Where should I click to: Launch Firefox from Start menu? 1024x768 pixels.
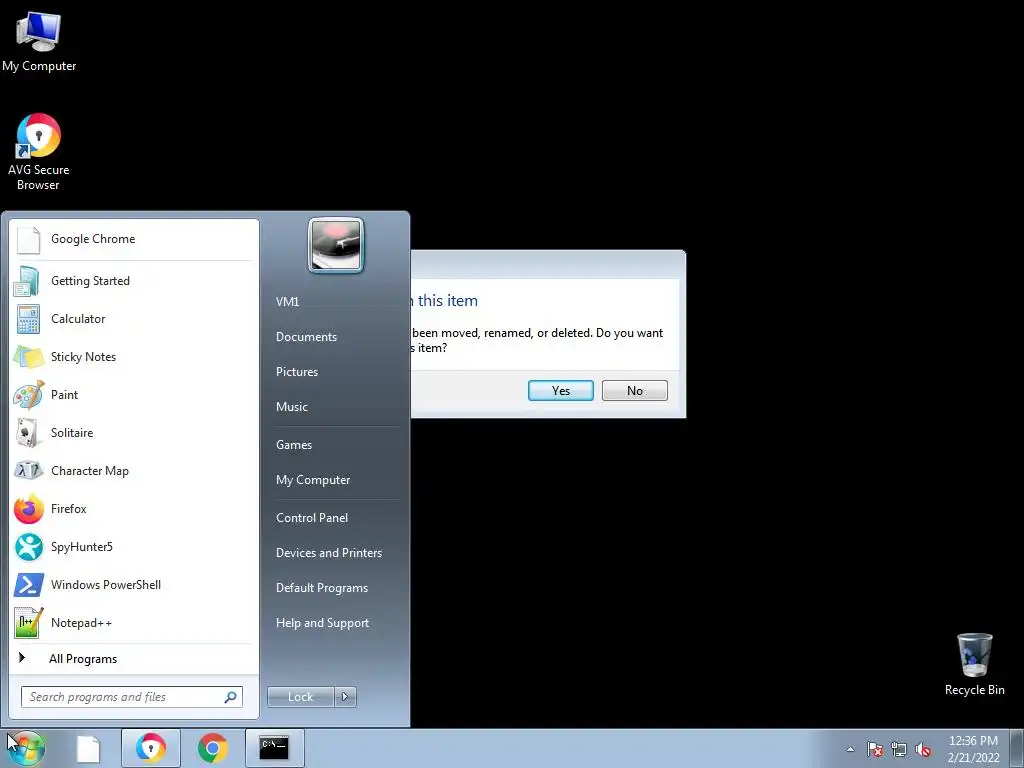click(x=133, y=509)
